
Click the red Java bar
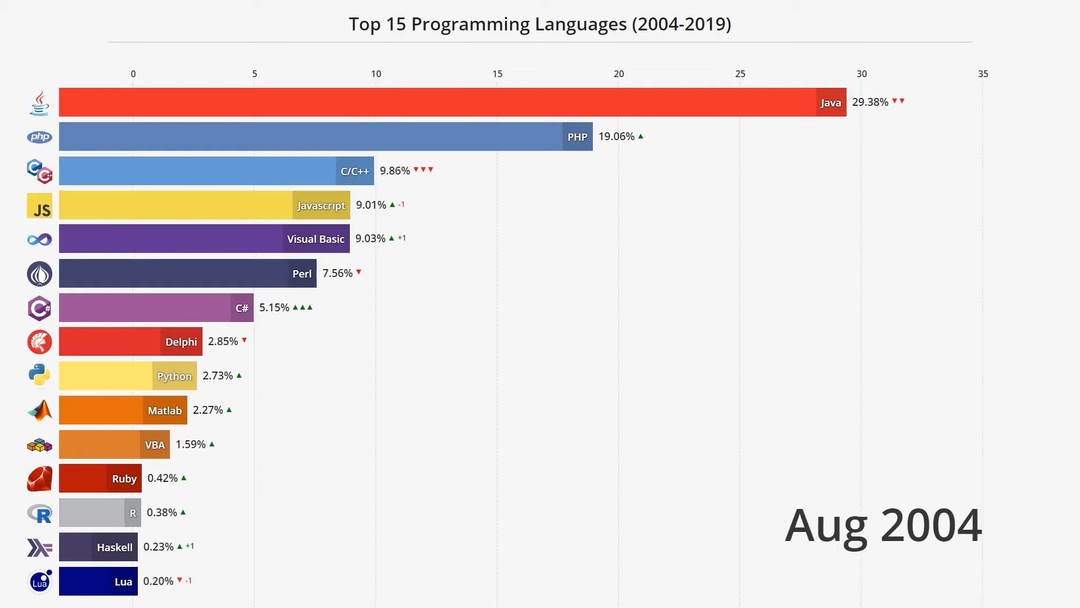453,102
